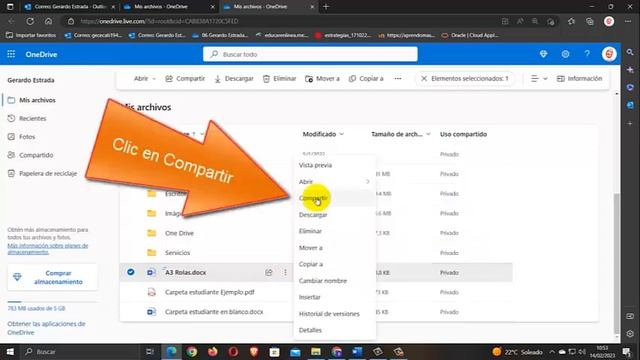The height and width of the screenshot is (360, 640).
Task: Open Compartido in the left sidebar
Action: pos(31,155)
